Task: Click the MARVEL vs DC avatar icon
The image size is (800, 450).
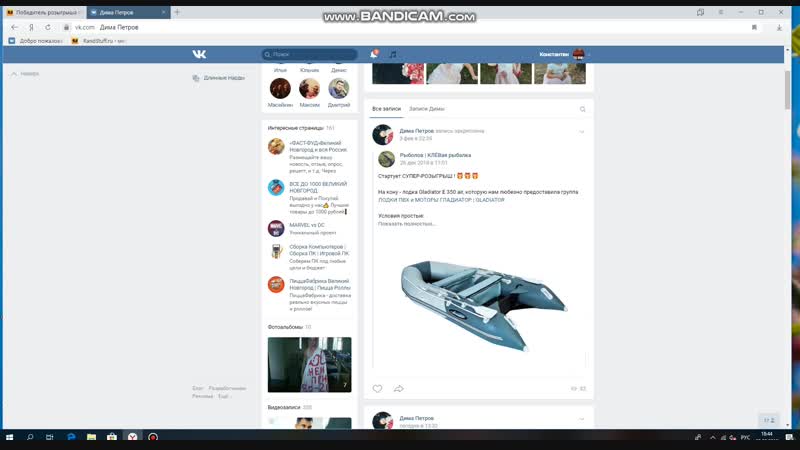Action: (276, 228)
